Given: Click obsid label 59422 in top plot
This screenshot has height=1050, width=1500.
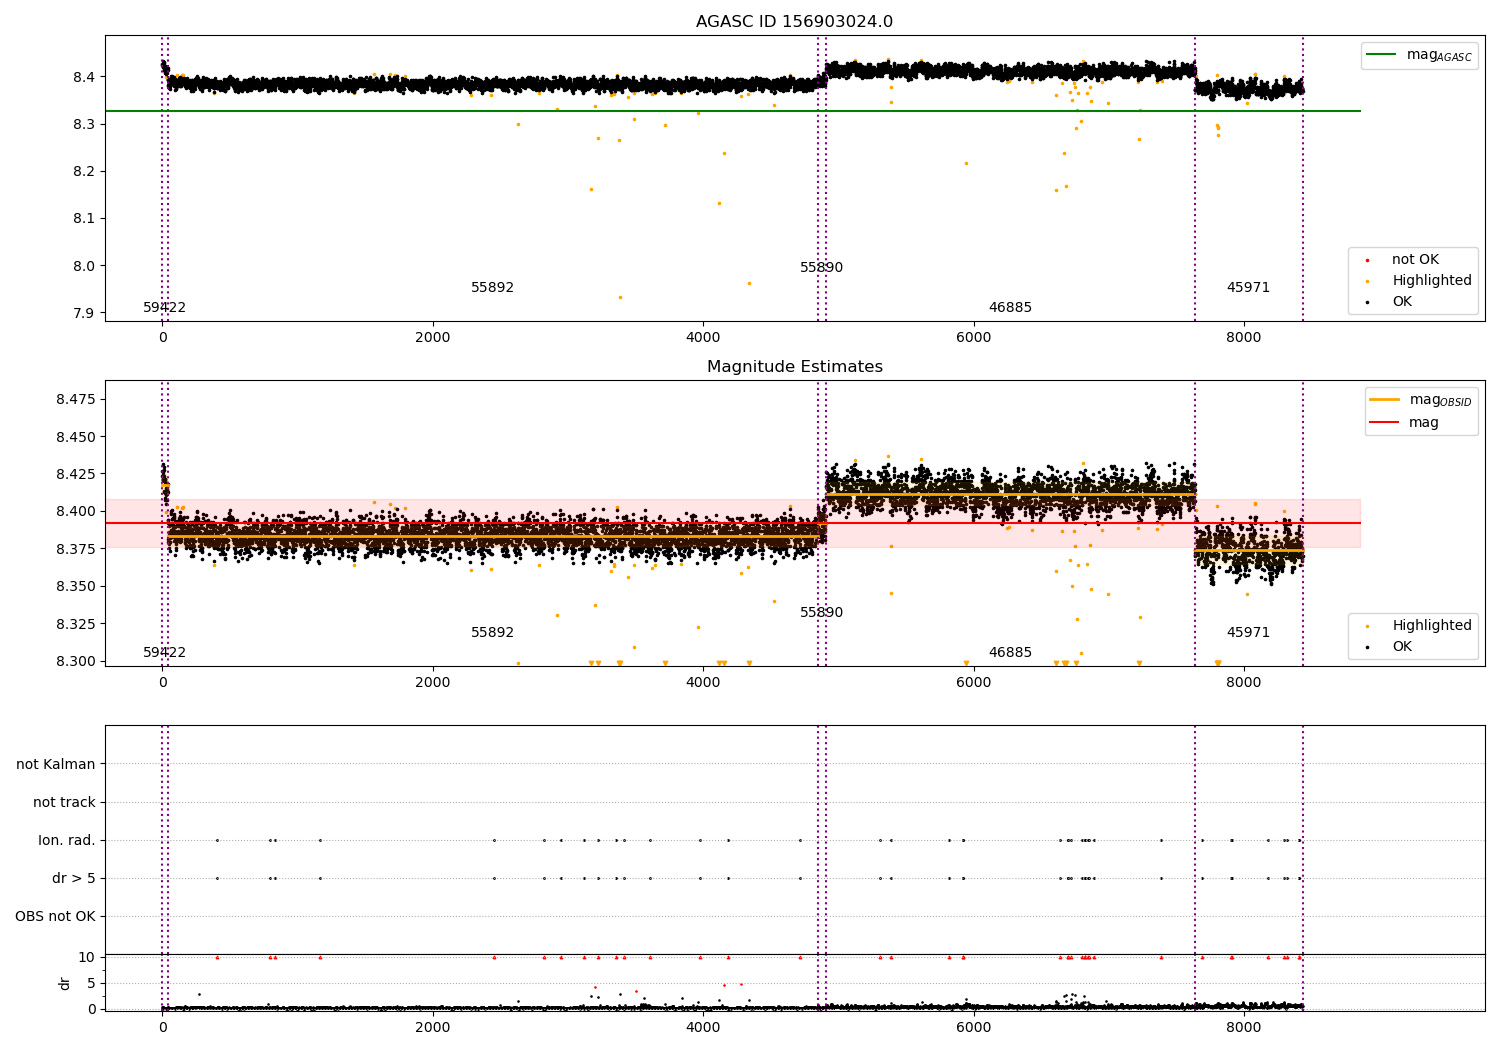Looking at the screenshot, I should coord(164,308).
